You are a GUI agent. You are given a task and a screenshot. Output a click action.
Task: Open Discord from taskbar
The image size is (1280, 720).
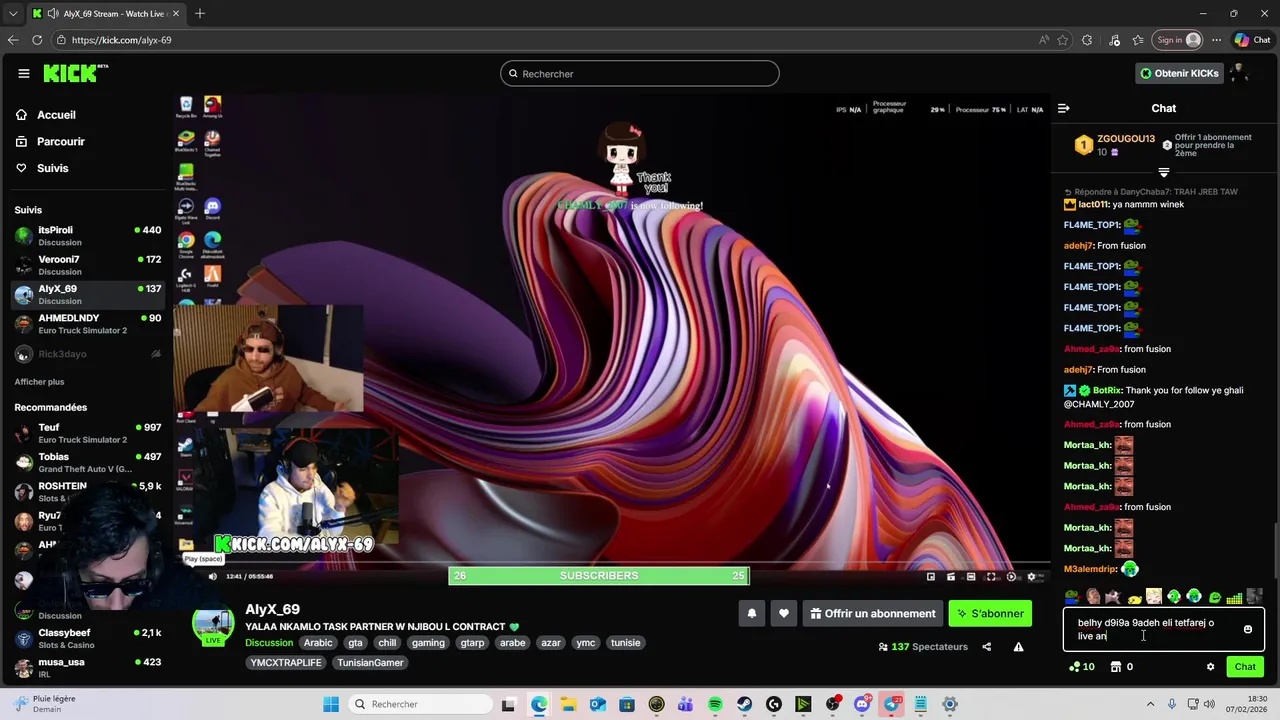(863, 704)
